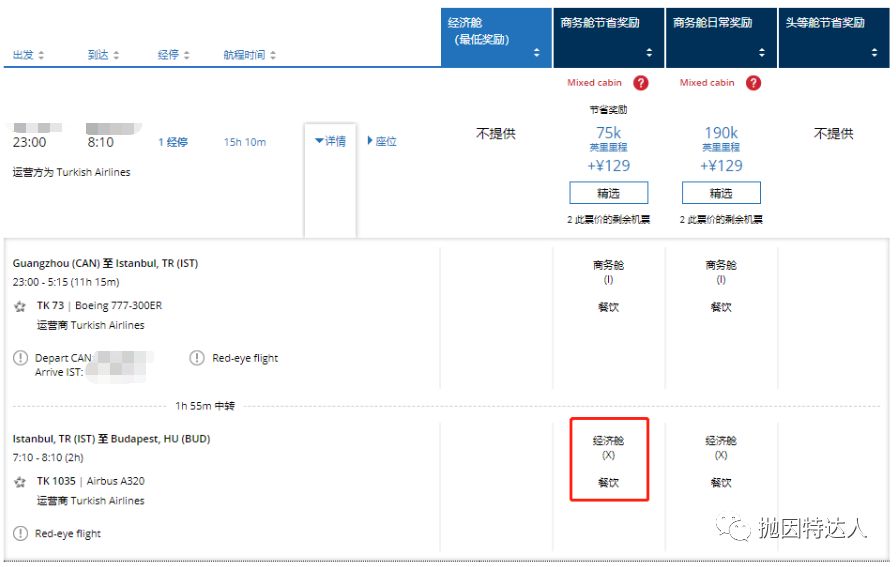Select the 75k miles fare 精选 button
This screenshot has width=896, height=567.
coord(609,193)
